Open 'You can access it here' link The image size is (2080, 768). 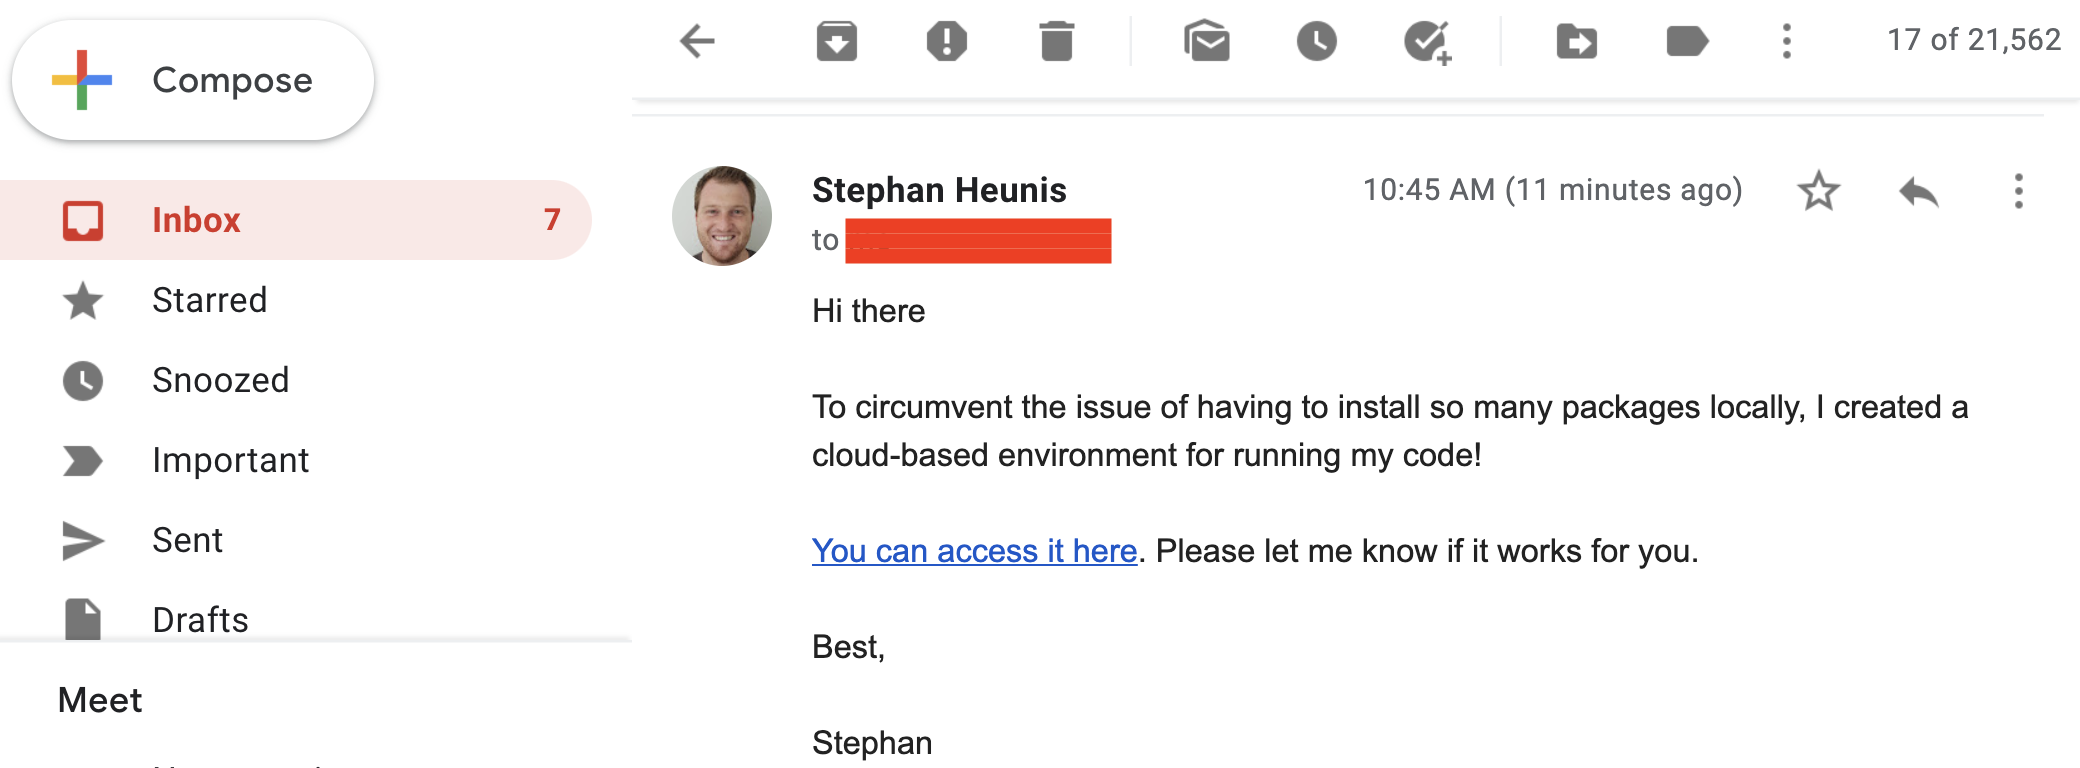[x=974, y=551]
